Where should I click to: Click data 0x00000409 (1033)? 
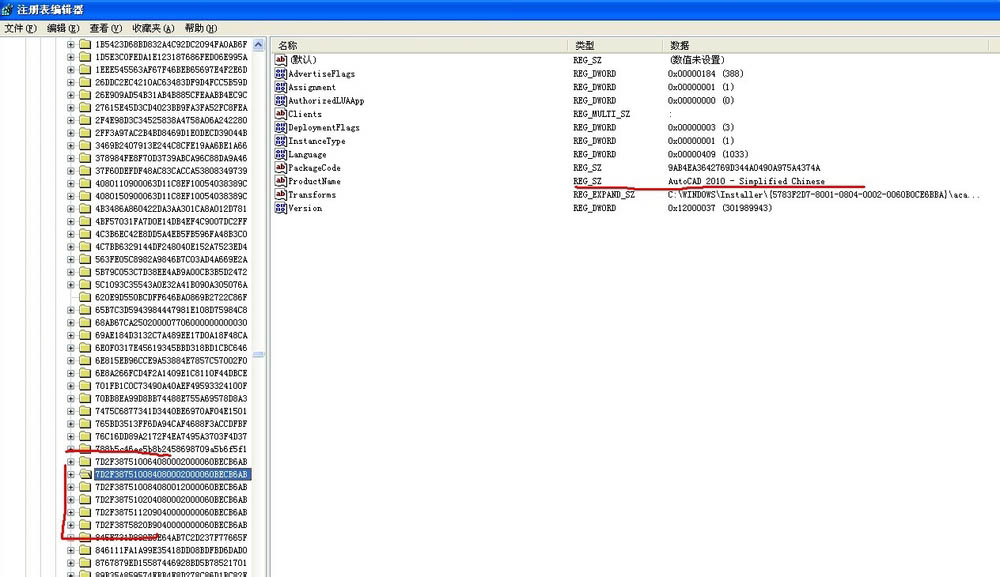pyautogui.click(x=708, y=154)
